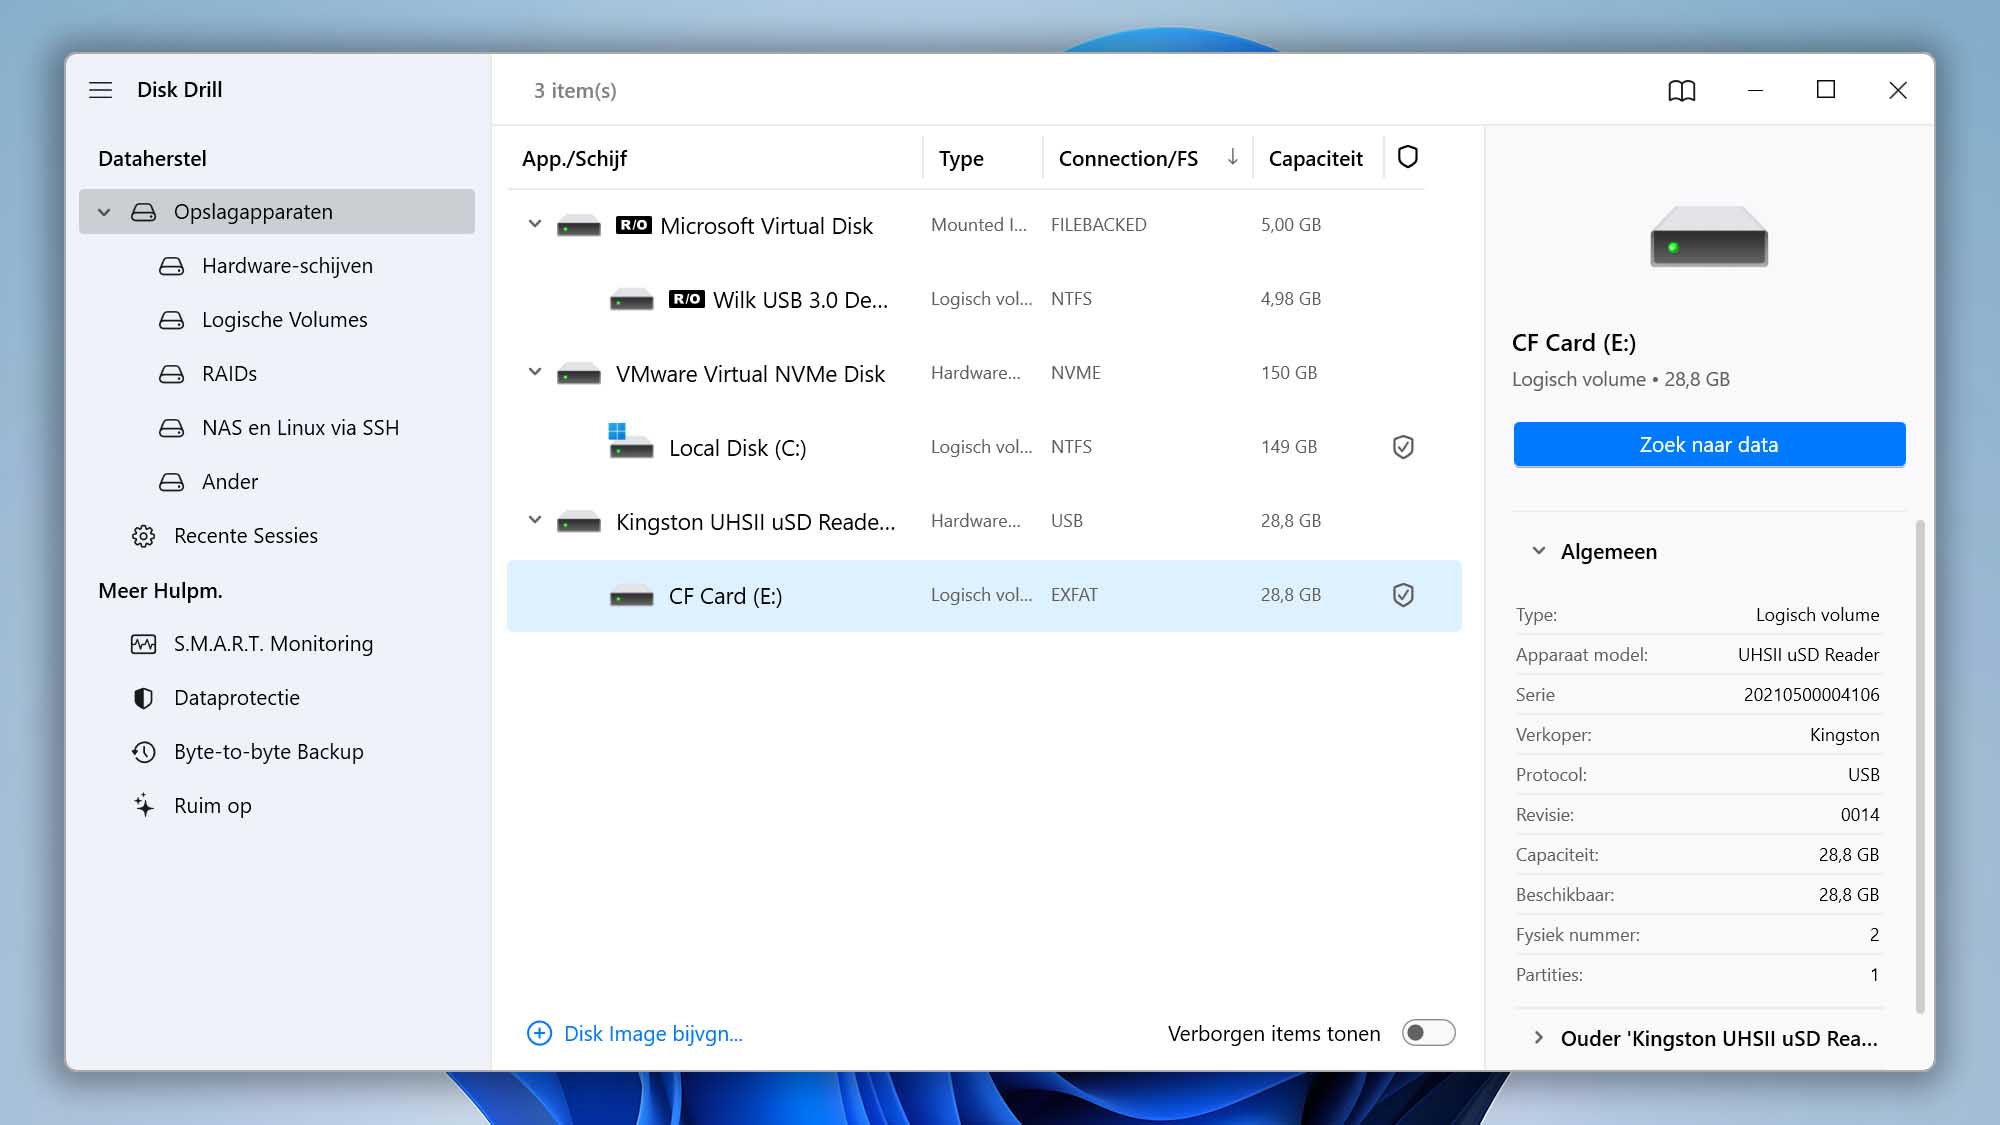Click Disk Image bijvgn... link
Image resolution: width=2000 pixels, height=1125 pixels.
point(653,1034)
